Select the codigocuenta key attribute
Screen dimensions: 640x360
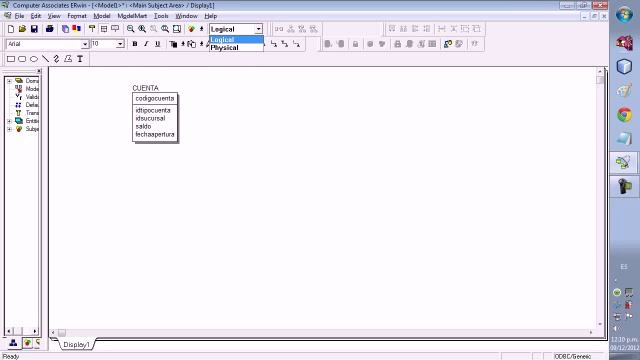pyautogui.click(x=155, y=98)
